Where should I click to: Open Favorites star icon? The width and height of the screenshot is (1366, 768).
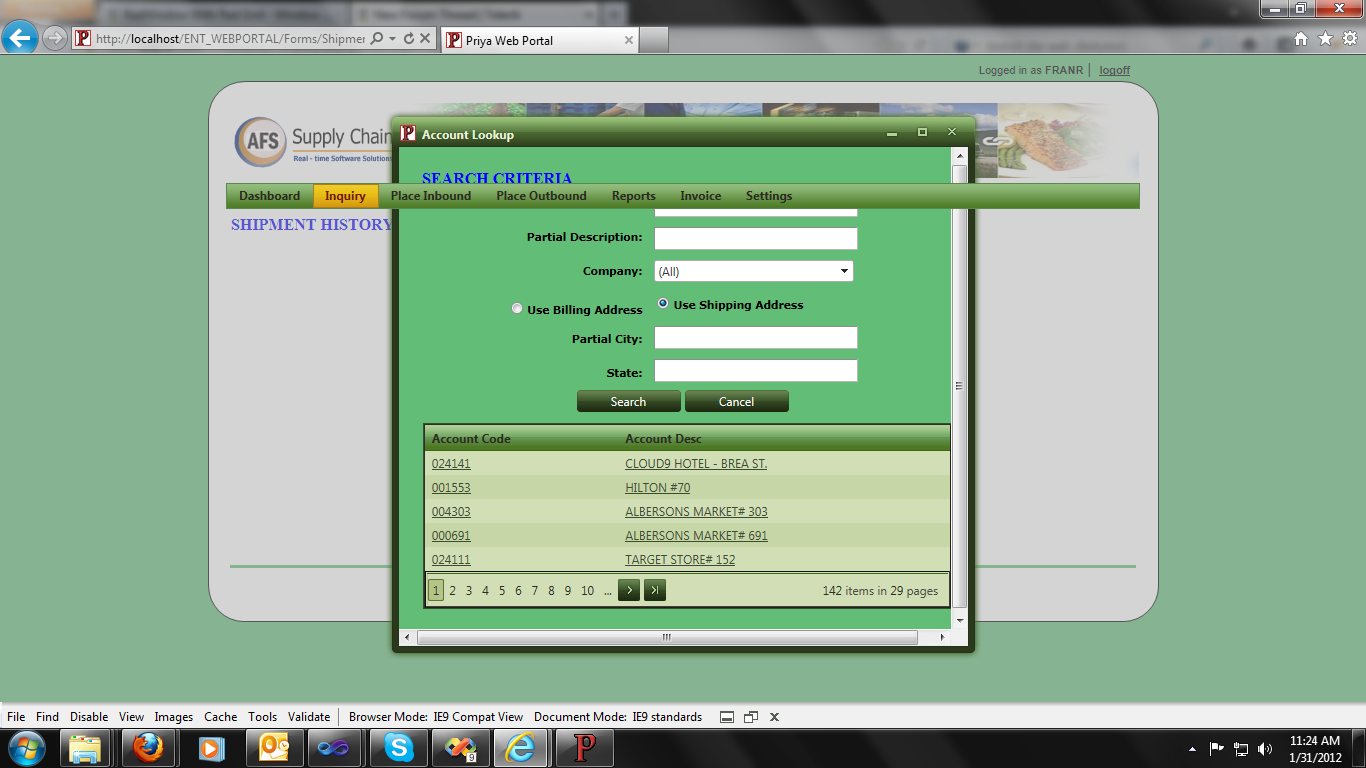click(x=1325, y=39)
